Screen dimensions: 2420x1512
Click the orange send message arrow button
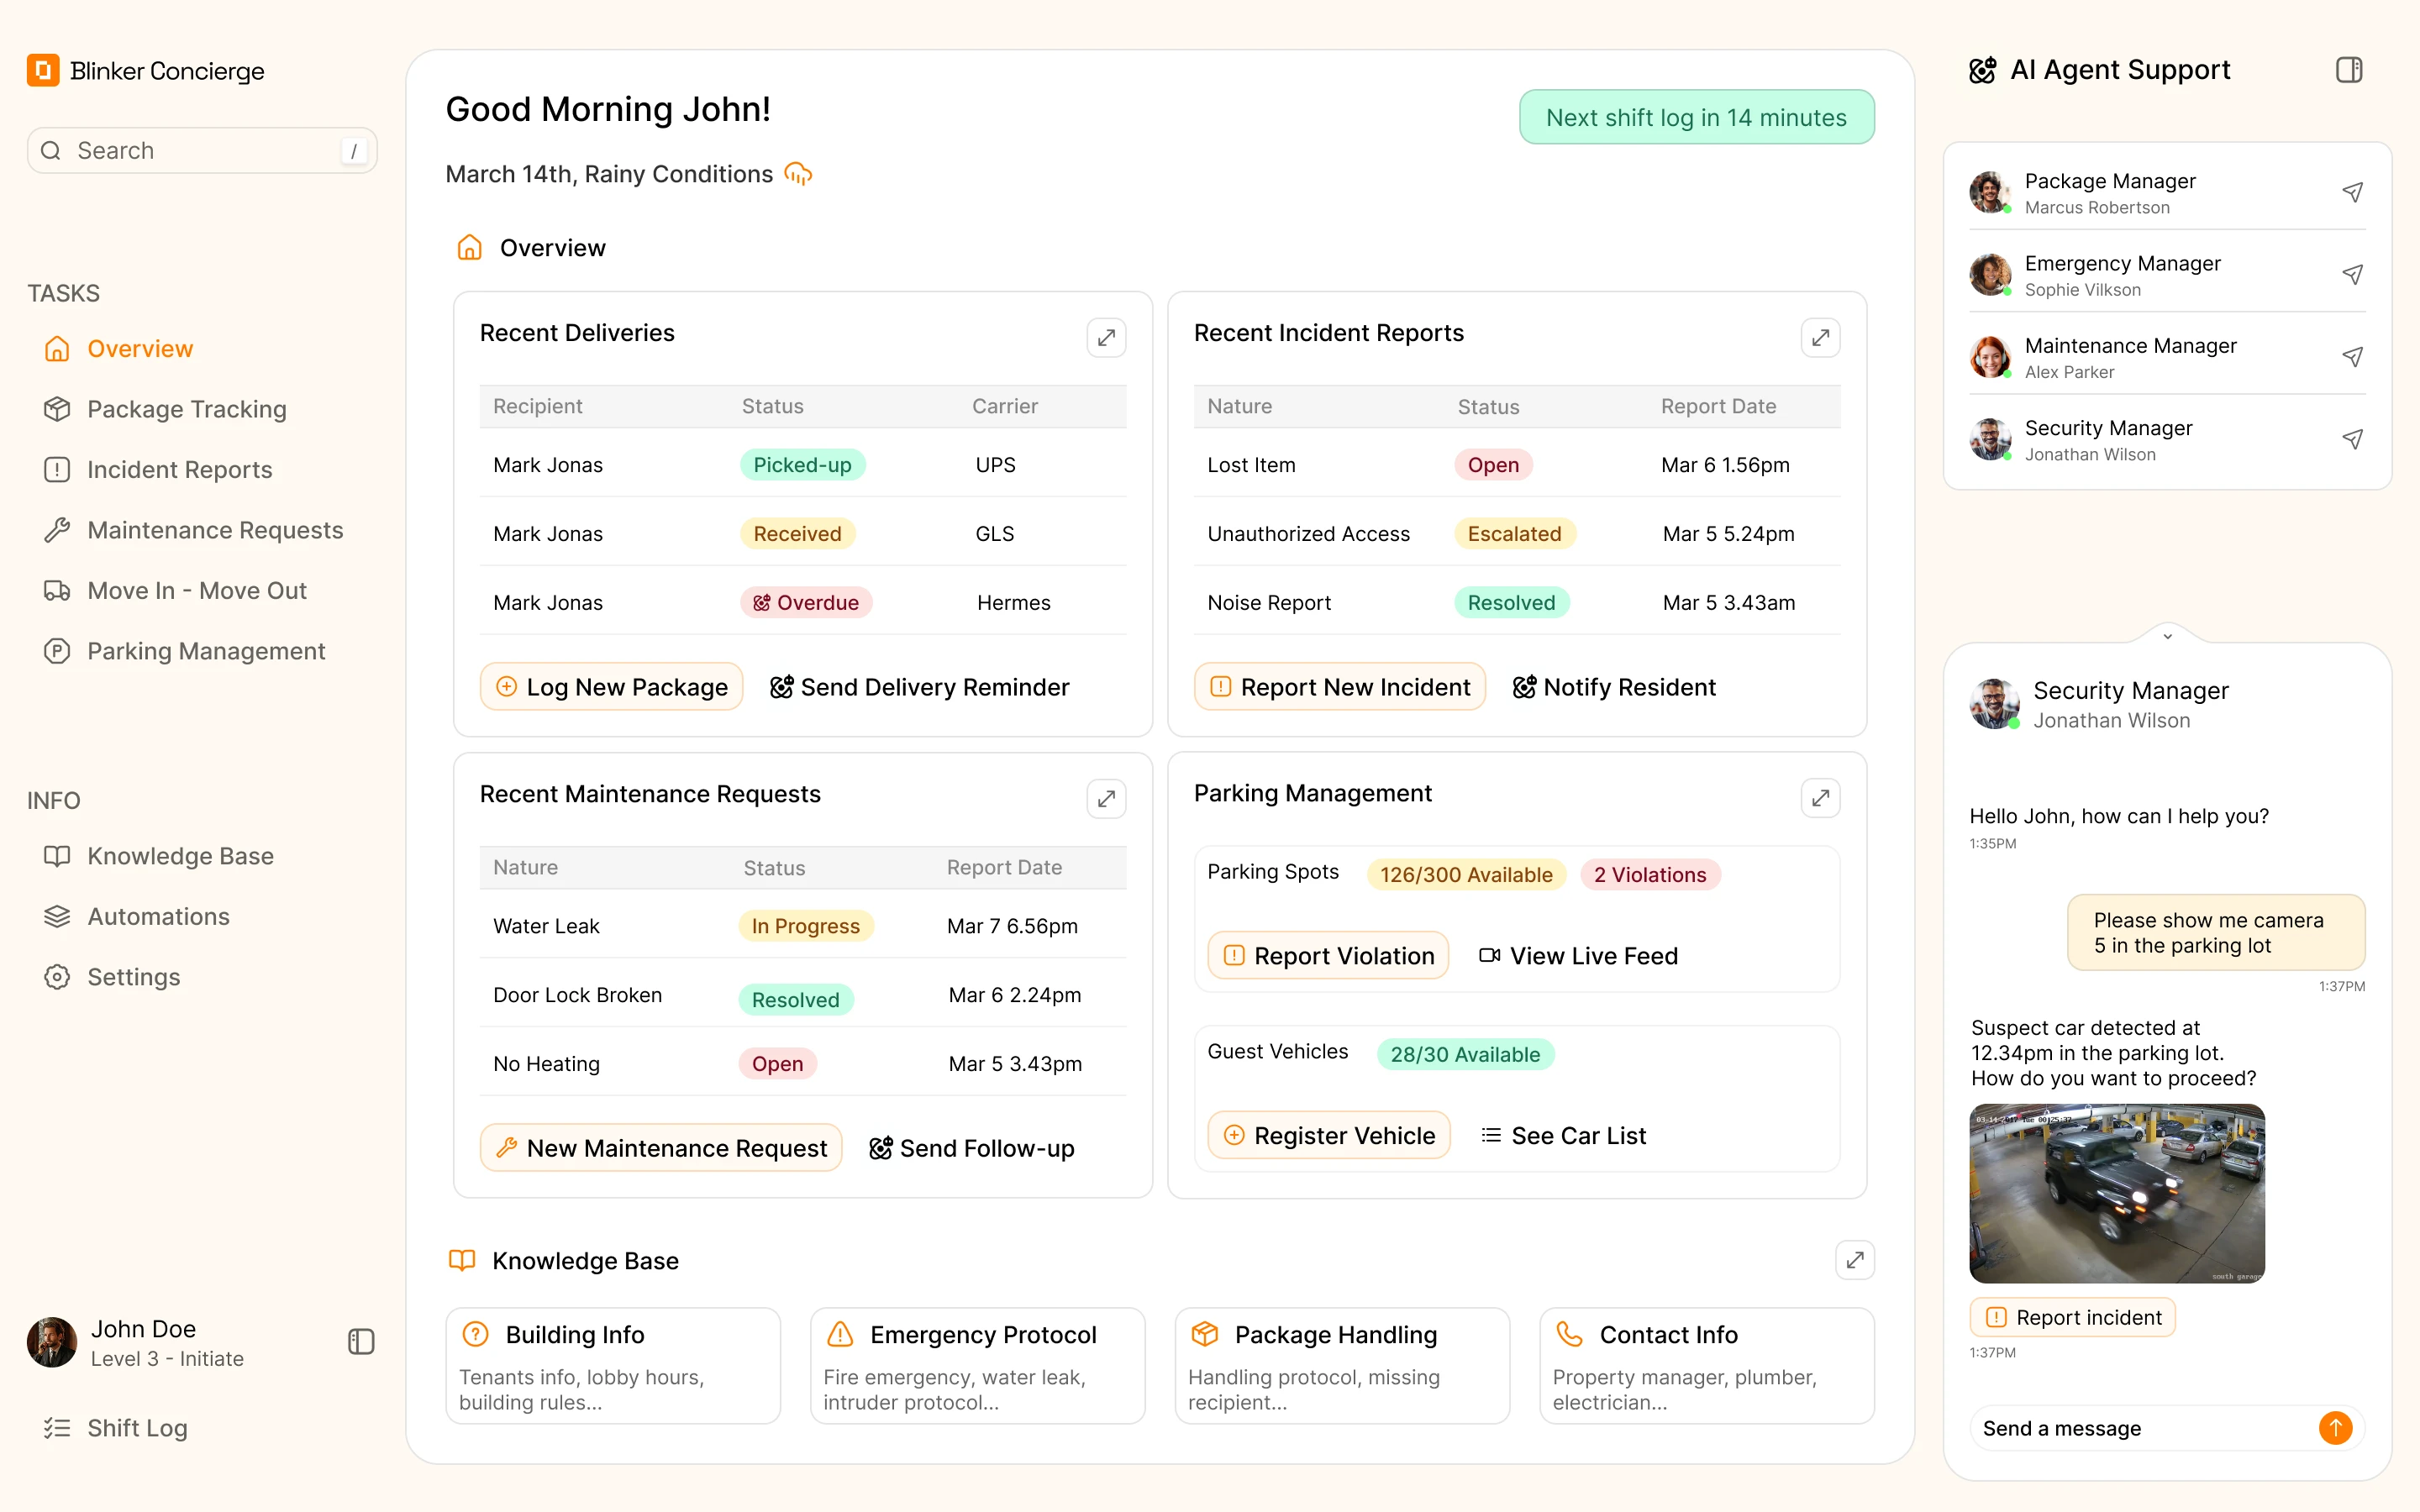point(2334,1427)
